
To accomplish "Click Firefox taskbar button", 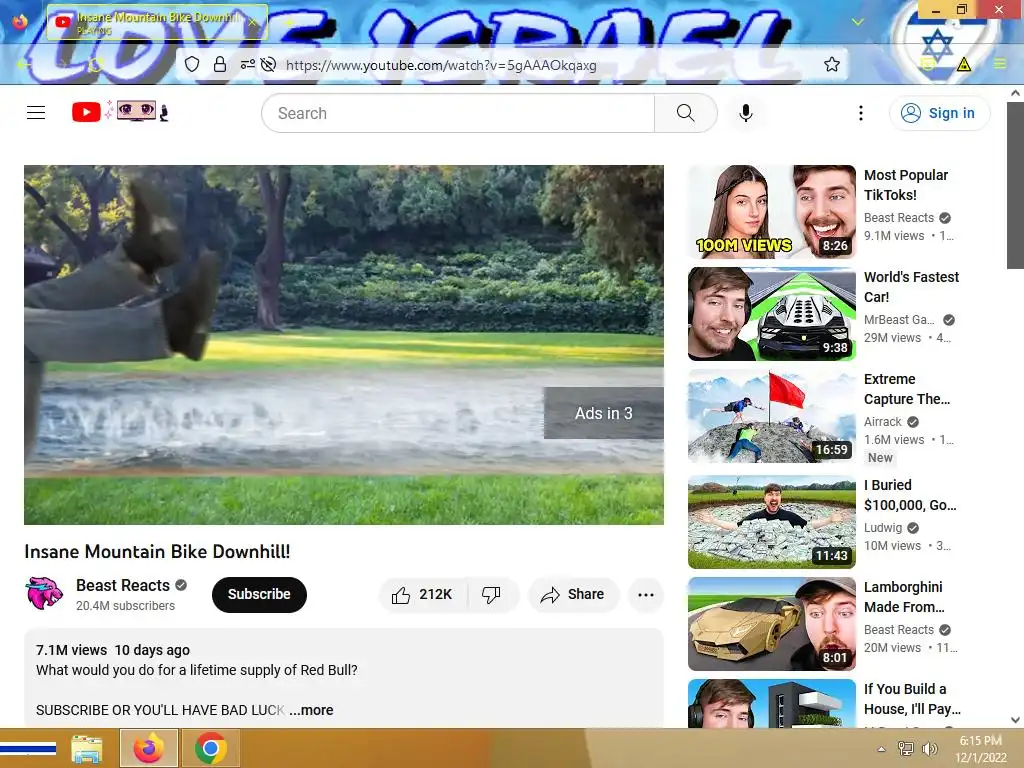I will tap(149, 748).
